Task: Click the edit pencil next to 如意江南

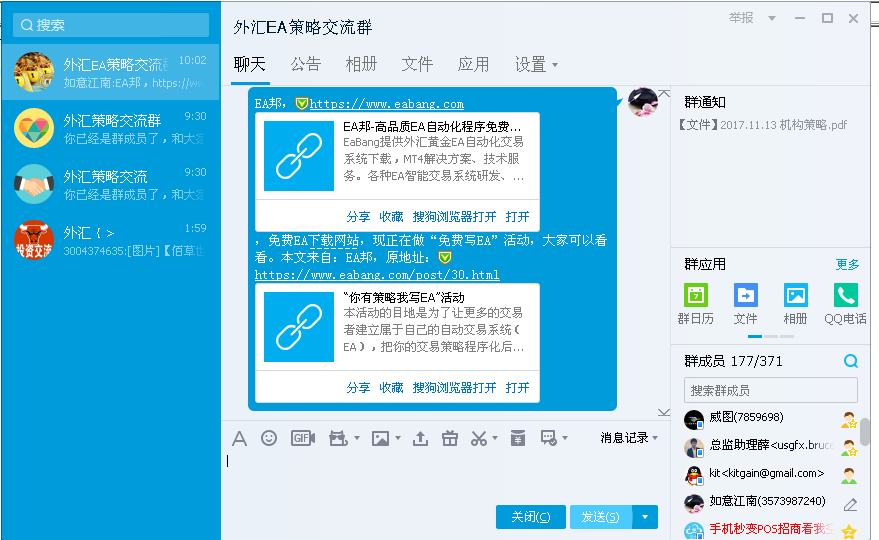Action: [850, 505]
